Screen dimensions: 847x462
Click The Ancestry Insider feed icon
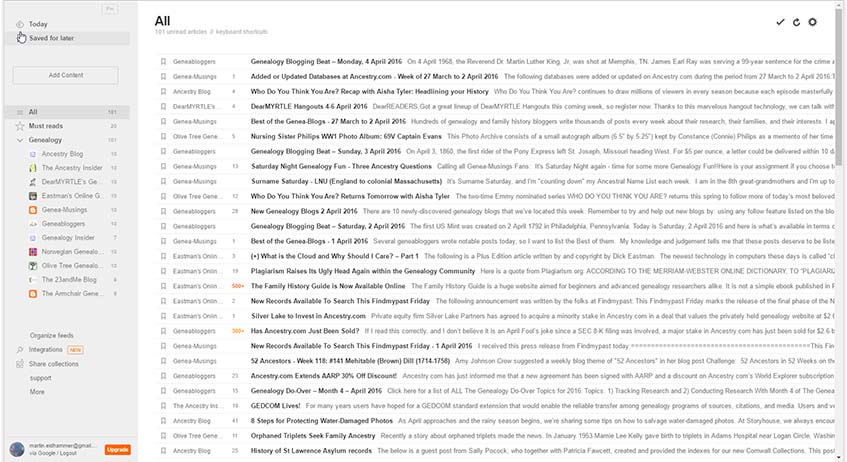coord(32,168)
